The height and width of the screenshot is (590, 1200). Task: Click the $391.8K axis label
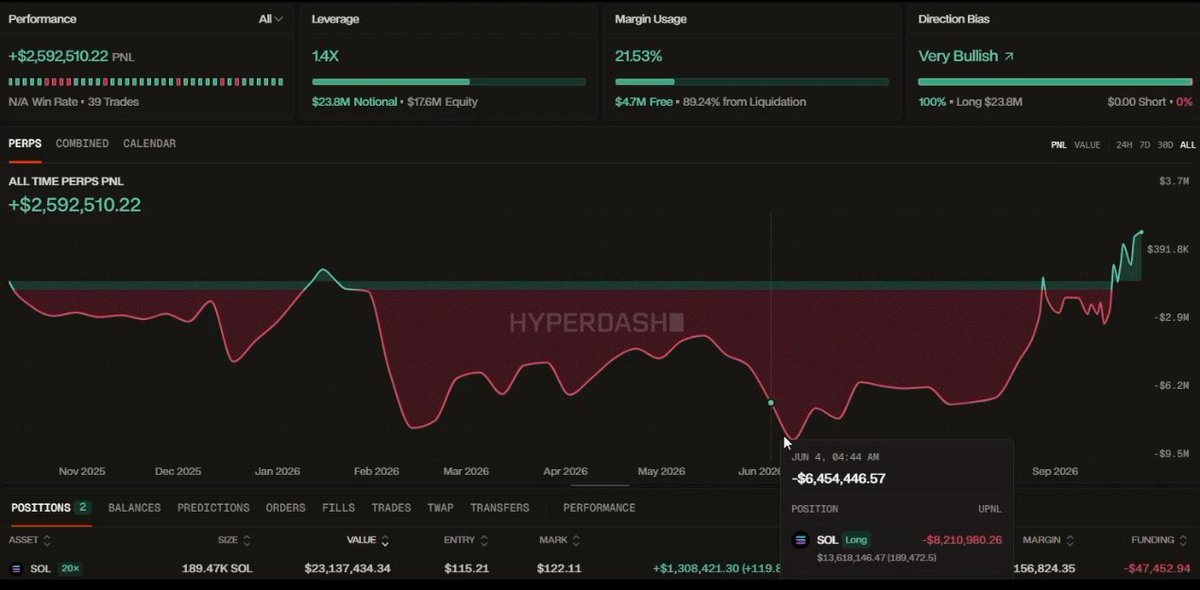[x=1168, y=249]
